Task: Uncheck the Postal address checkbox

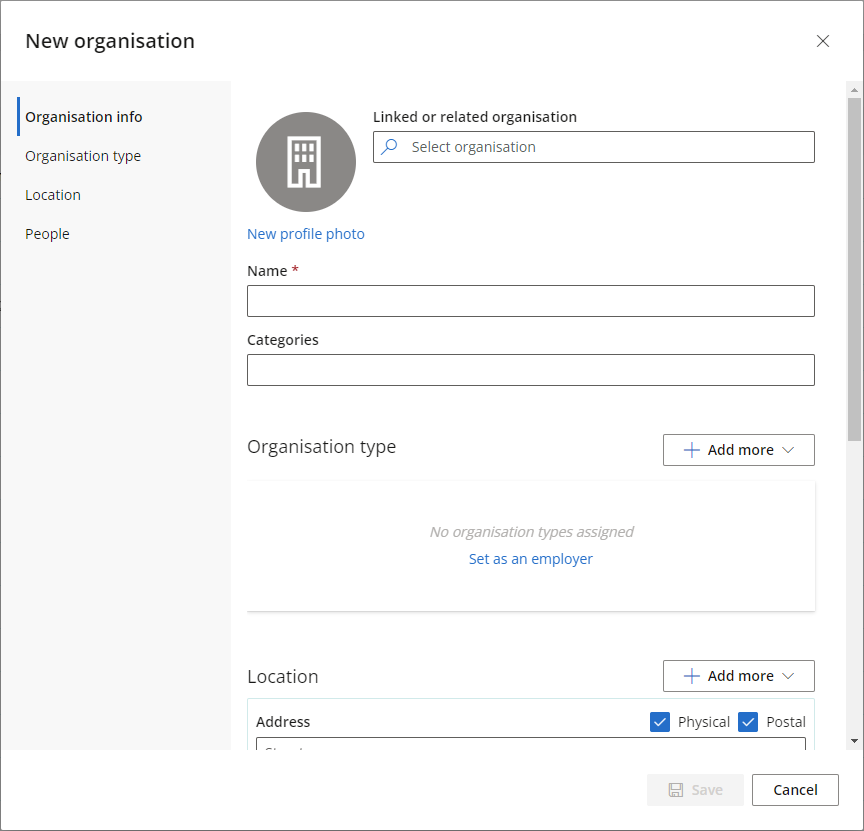Action: coord(748,722)
